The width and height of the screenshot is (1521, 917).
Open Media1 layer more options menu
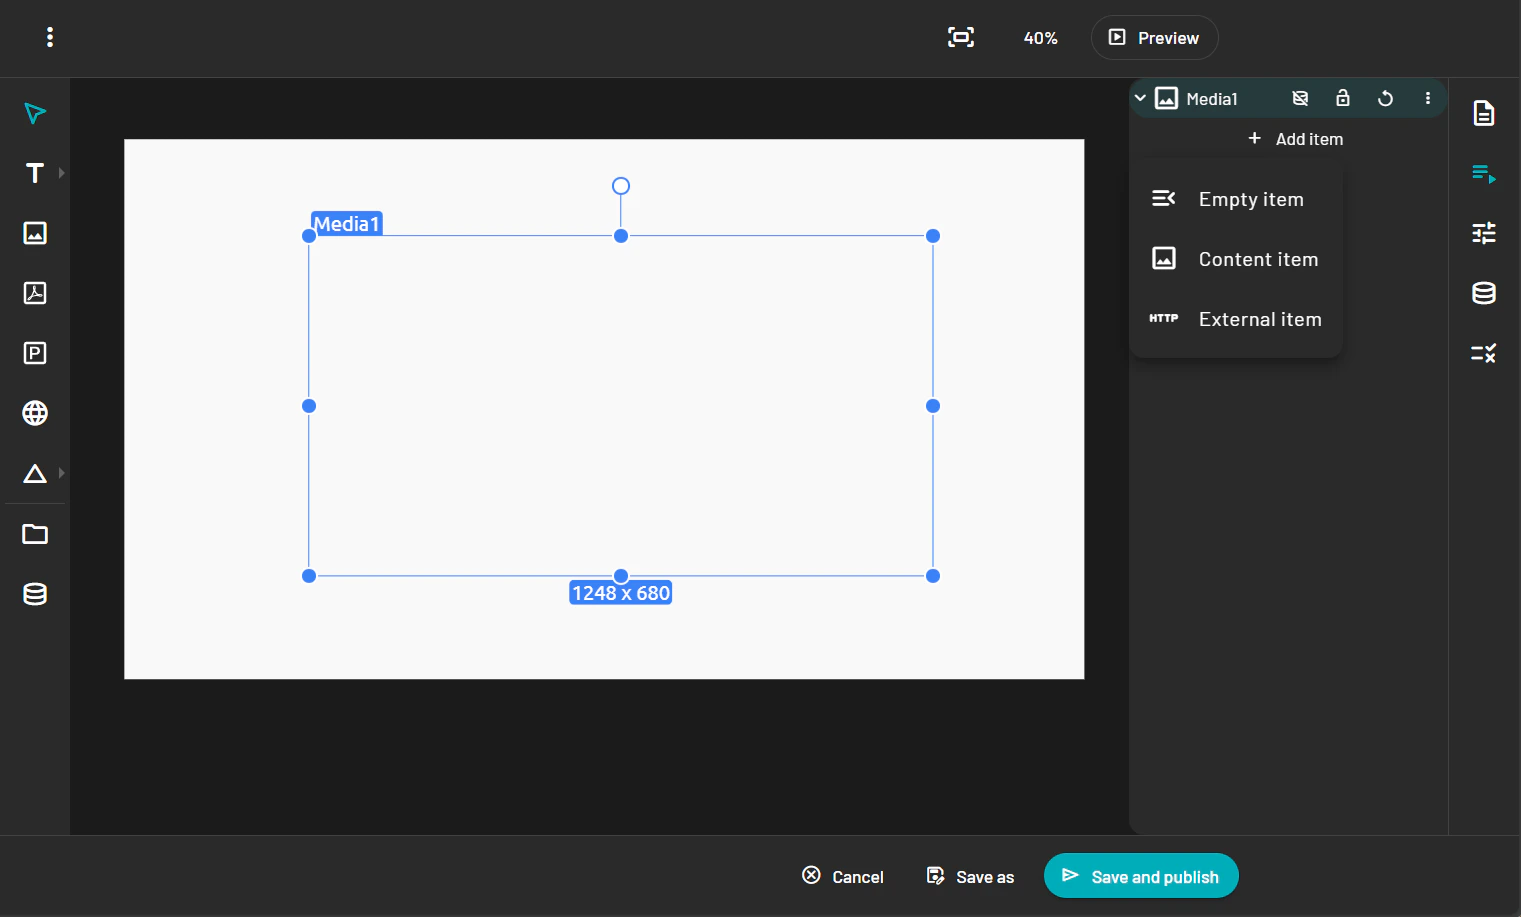tap(1428, 98)
